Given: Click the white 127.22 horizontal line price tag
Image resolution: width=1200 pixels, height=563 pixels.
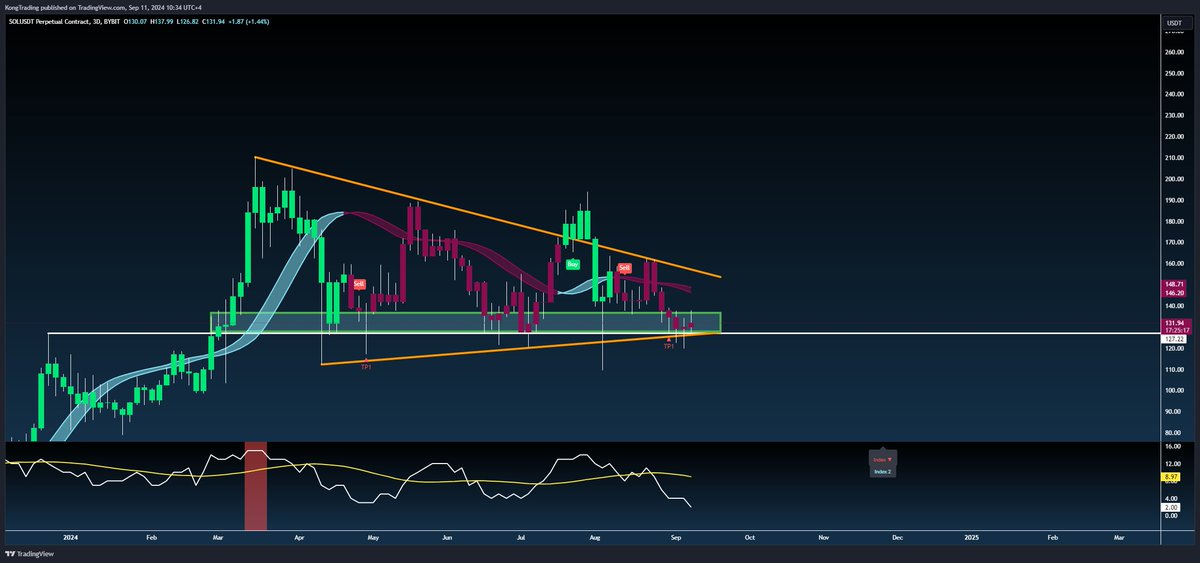Looking at the screenshot, I should 1174,340.
